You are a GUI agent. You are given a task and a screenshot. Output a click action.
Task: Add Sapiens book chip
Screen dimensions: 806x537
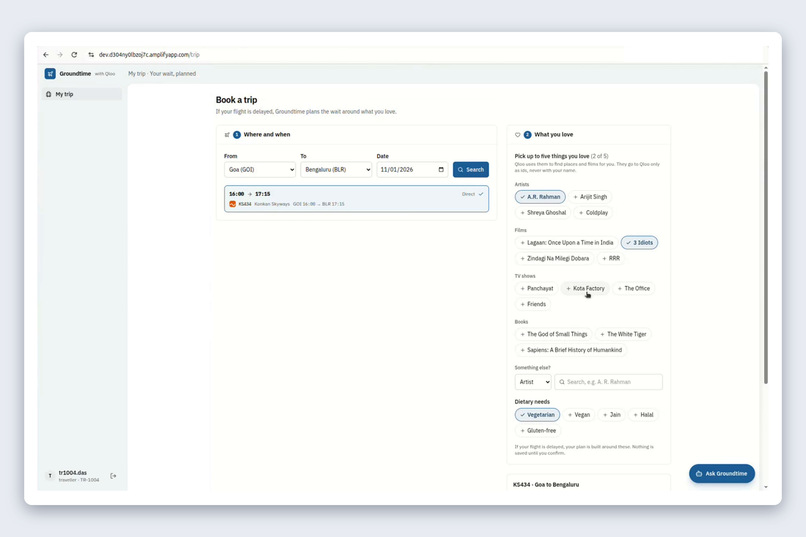[571, 350]
